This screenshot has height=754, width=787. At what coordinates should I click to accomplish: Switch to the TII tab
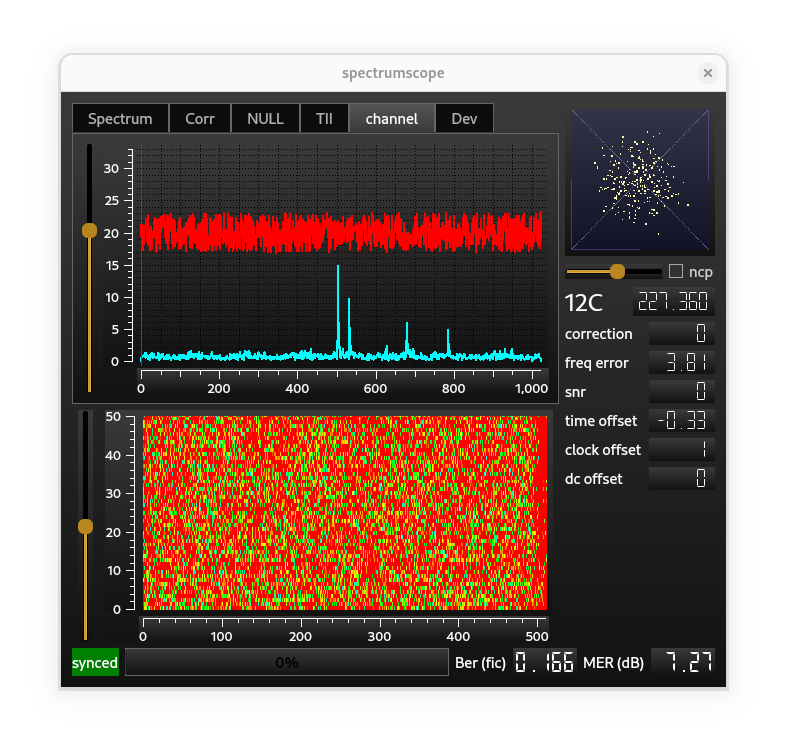coord(324,118)
